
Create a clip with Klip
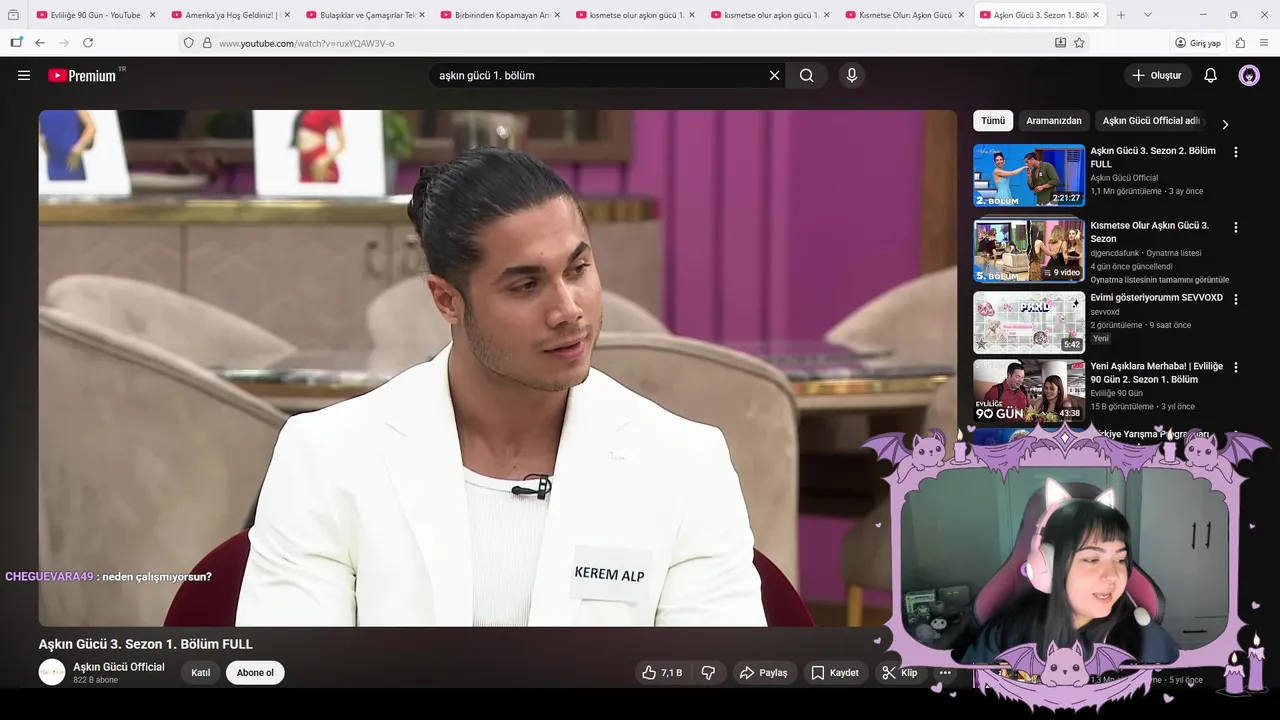[899, 673]
